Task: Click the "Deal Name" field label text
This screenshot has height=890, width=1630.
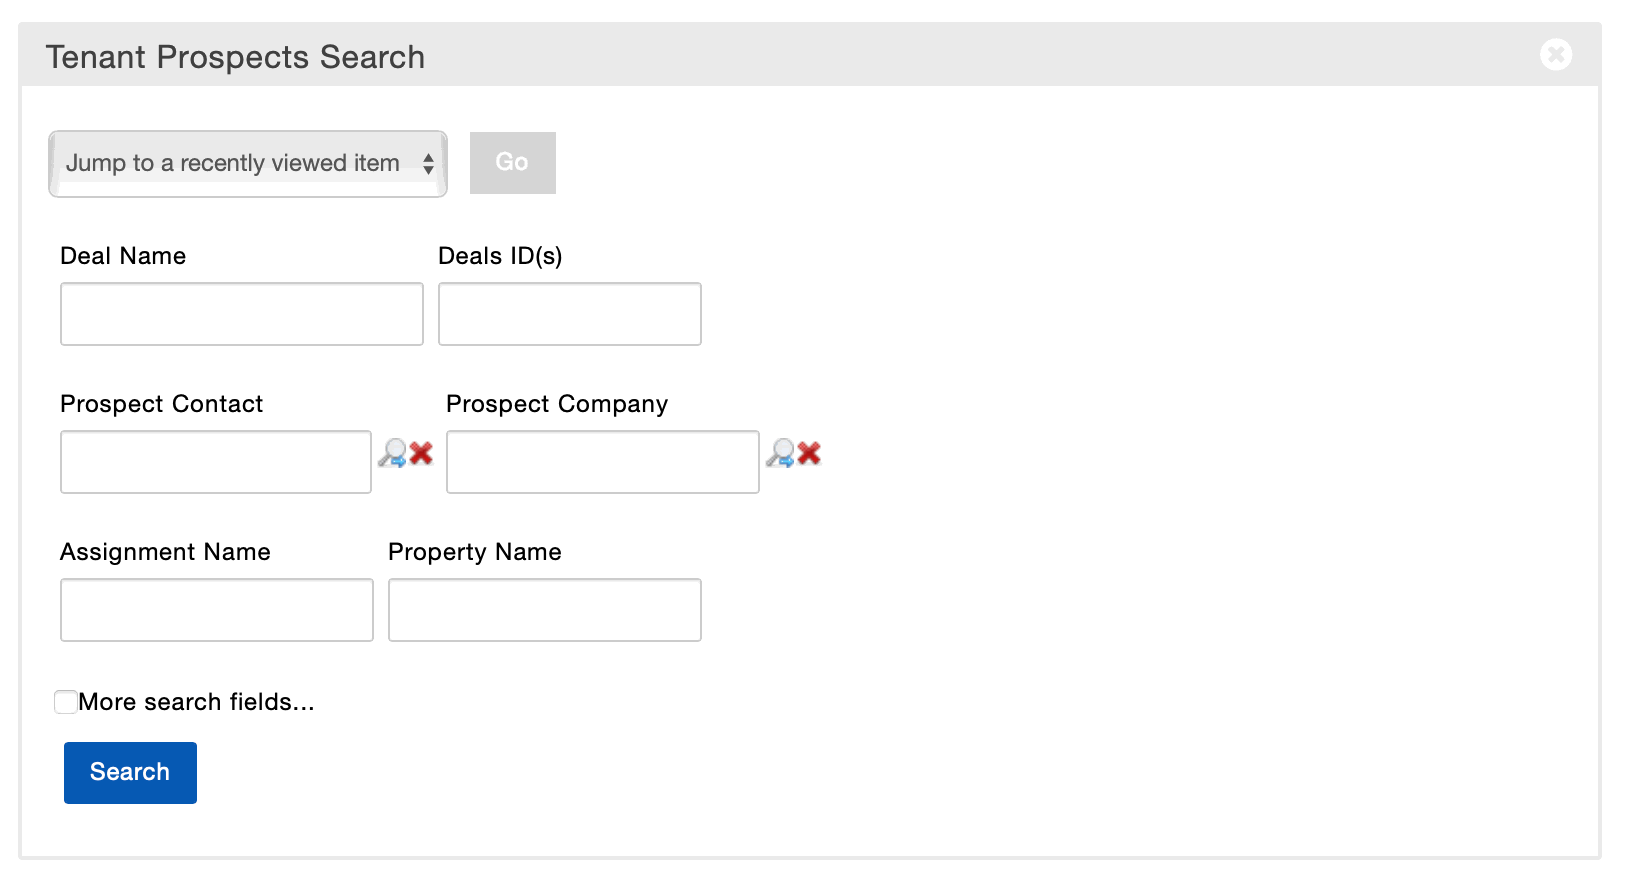Action: pyautogui.click(x=123, y=256)
